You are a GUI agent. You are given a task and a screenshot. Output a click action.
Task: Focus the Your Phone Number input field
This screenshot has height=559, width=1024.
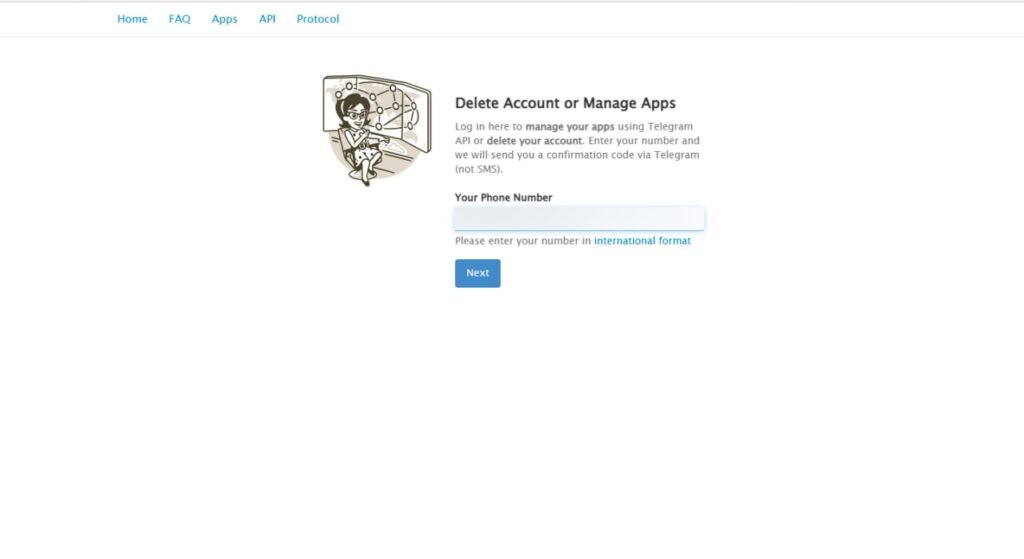pos(579,218)
